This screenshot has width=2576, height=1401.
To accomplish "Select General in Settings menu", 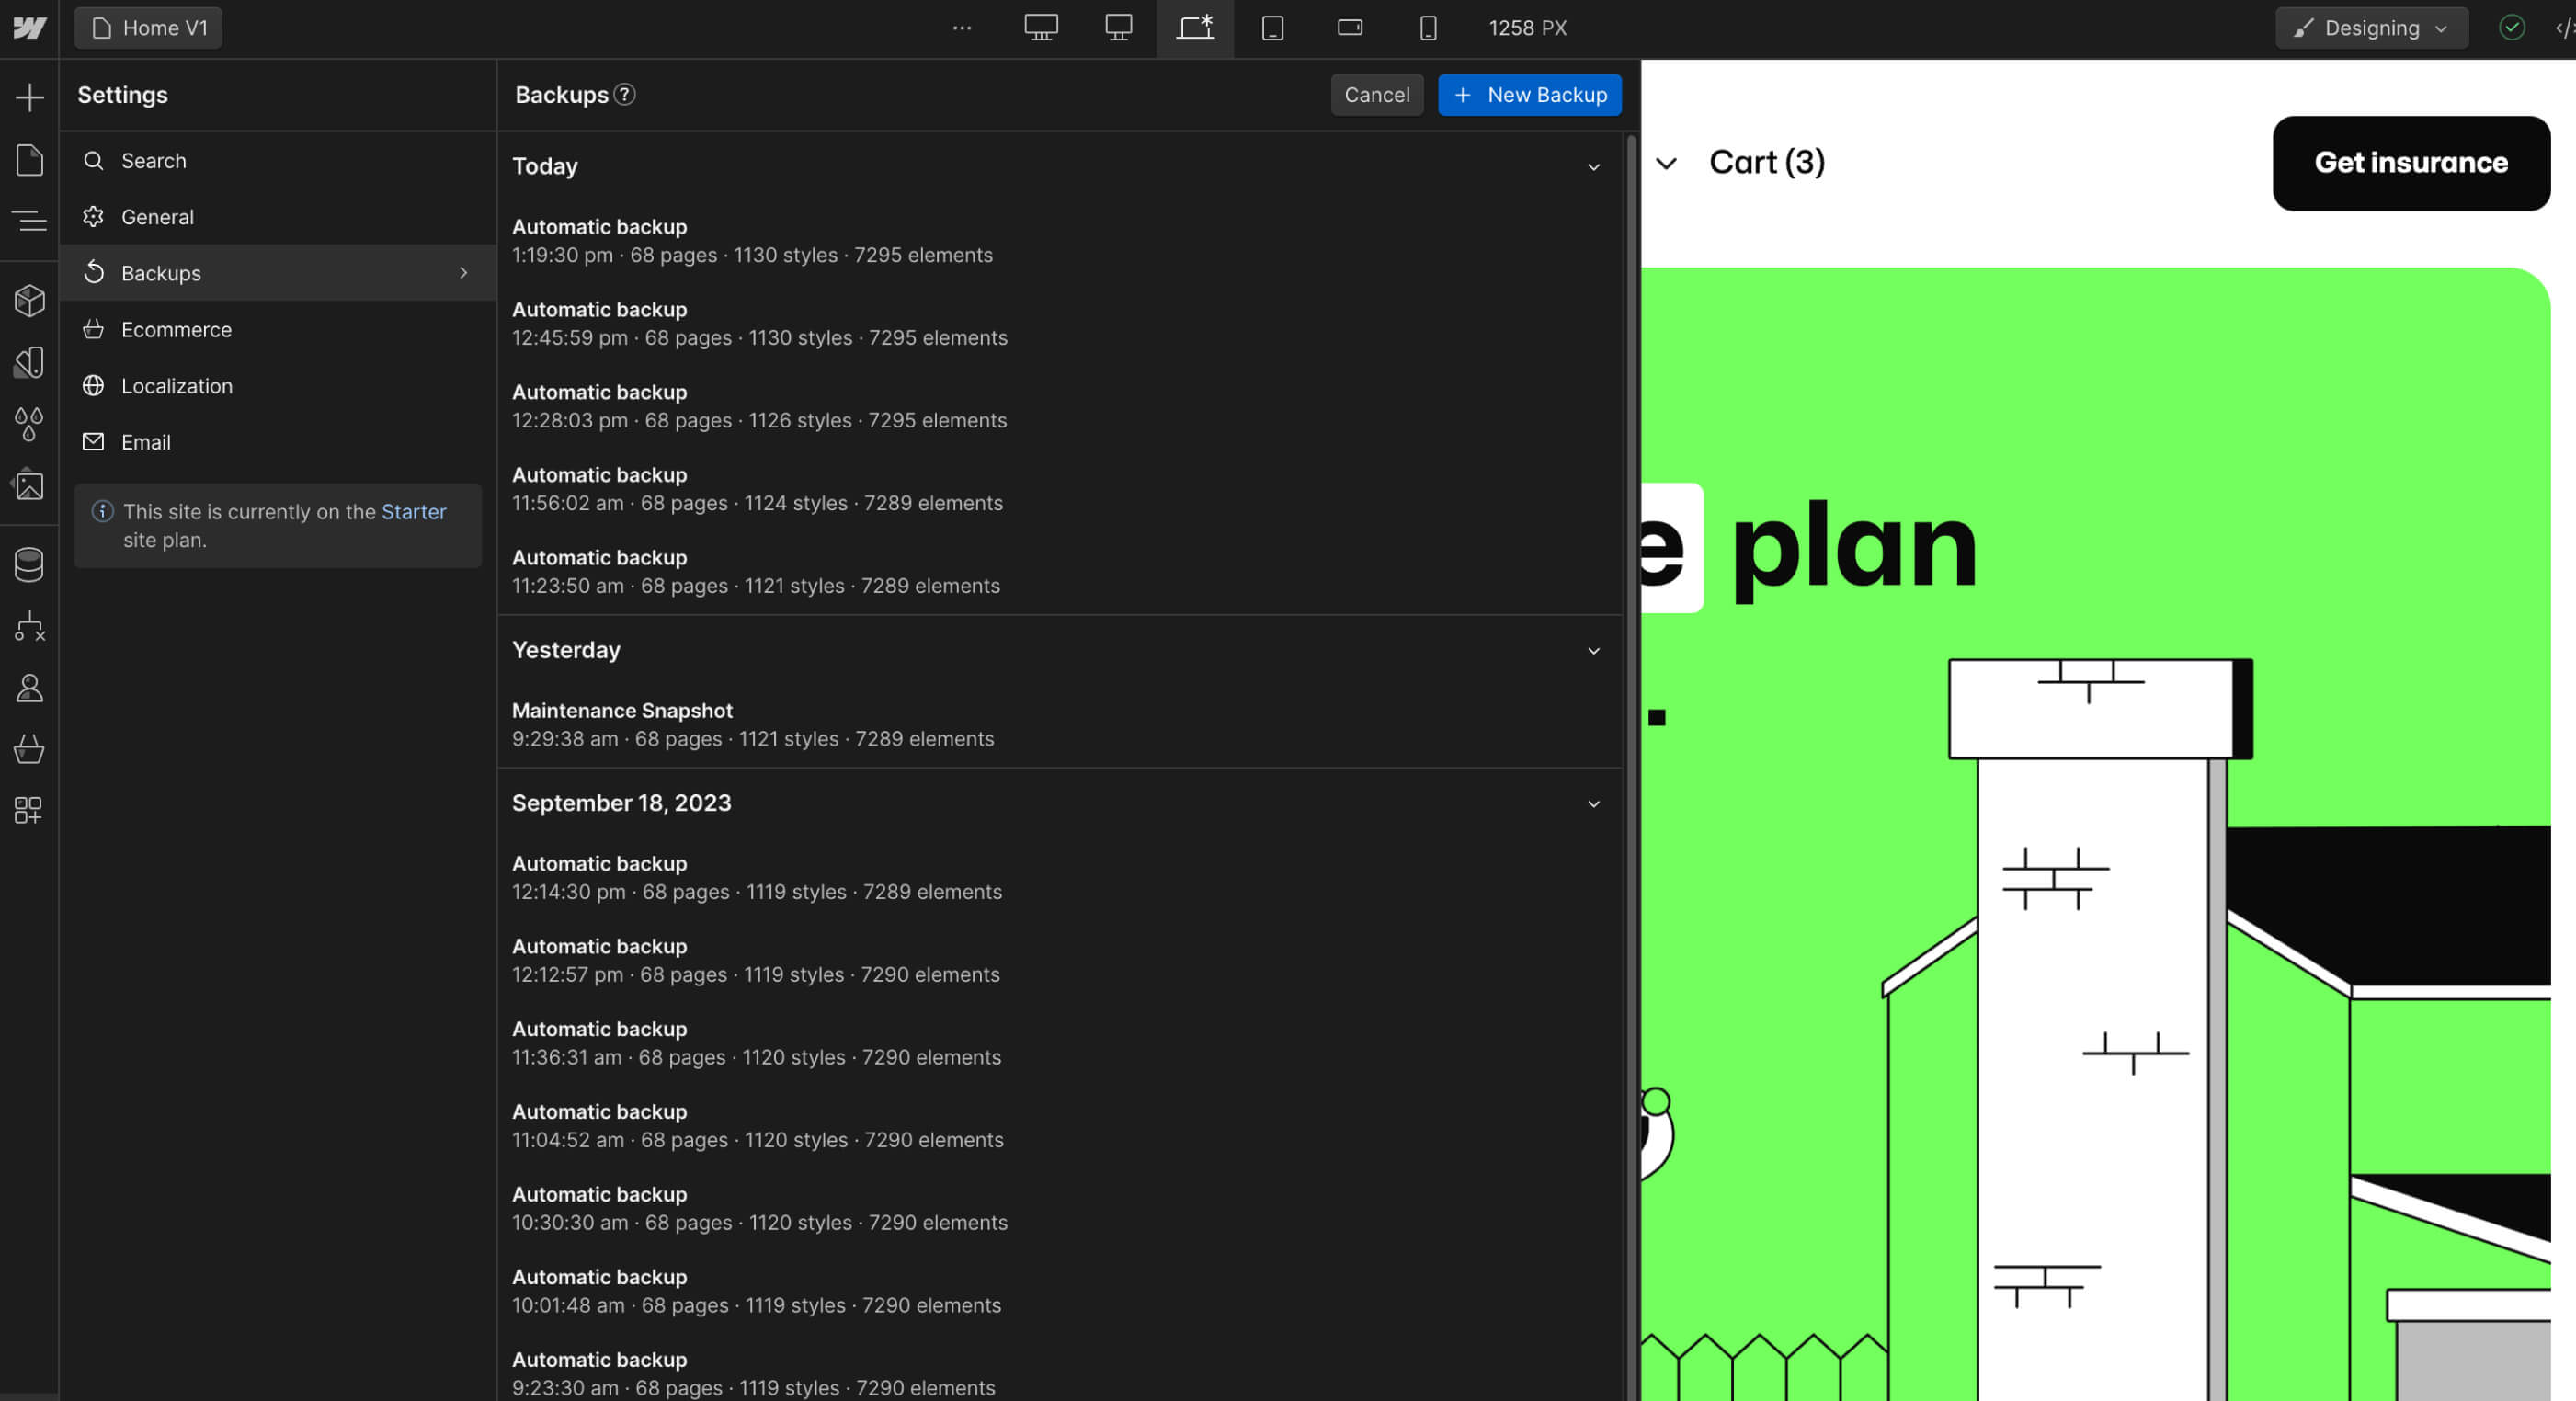I will tap(158, 217).
